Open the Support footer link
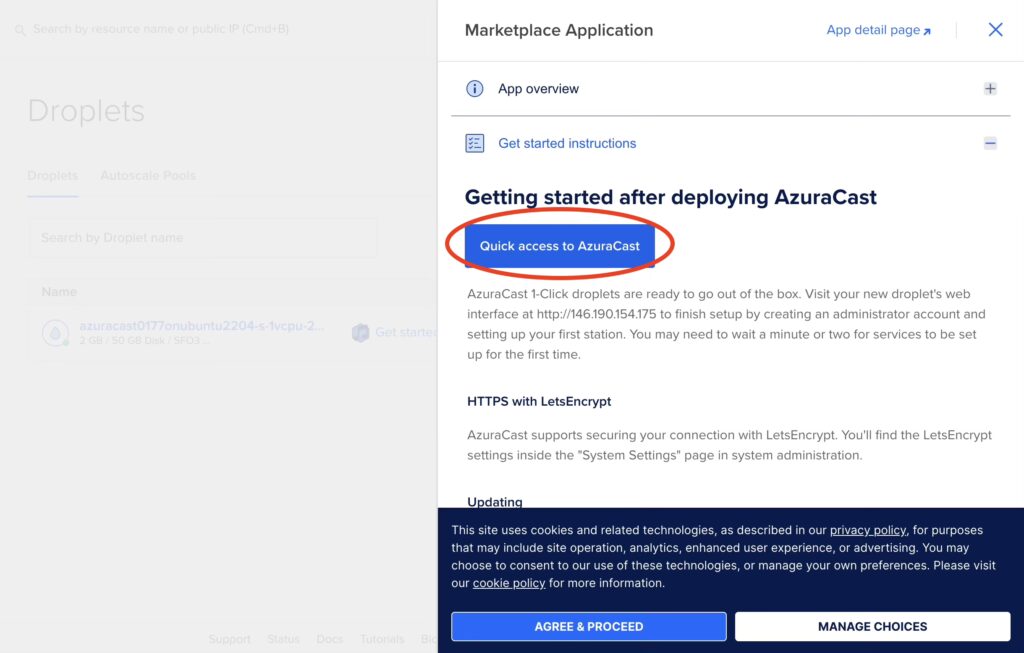This screenshot has height=653, width=1024. pos(229,639)
